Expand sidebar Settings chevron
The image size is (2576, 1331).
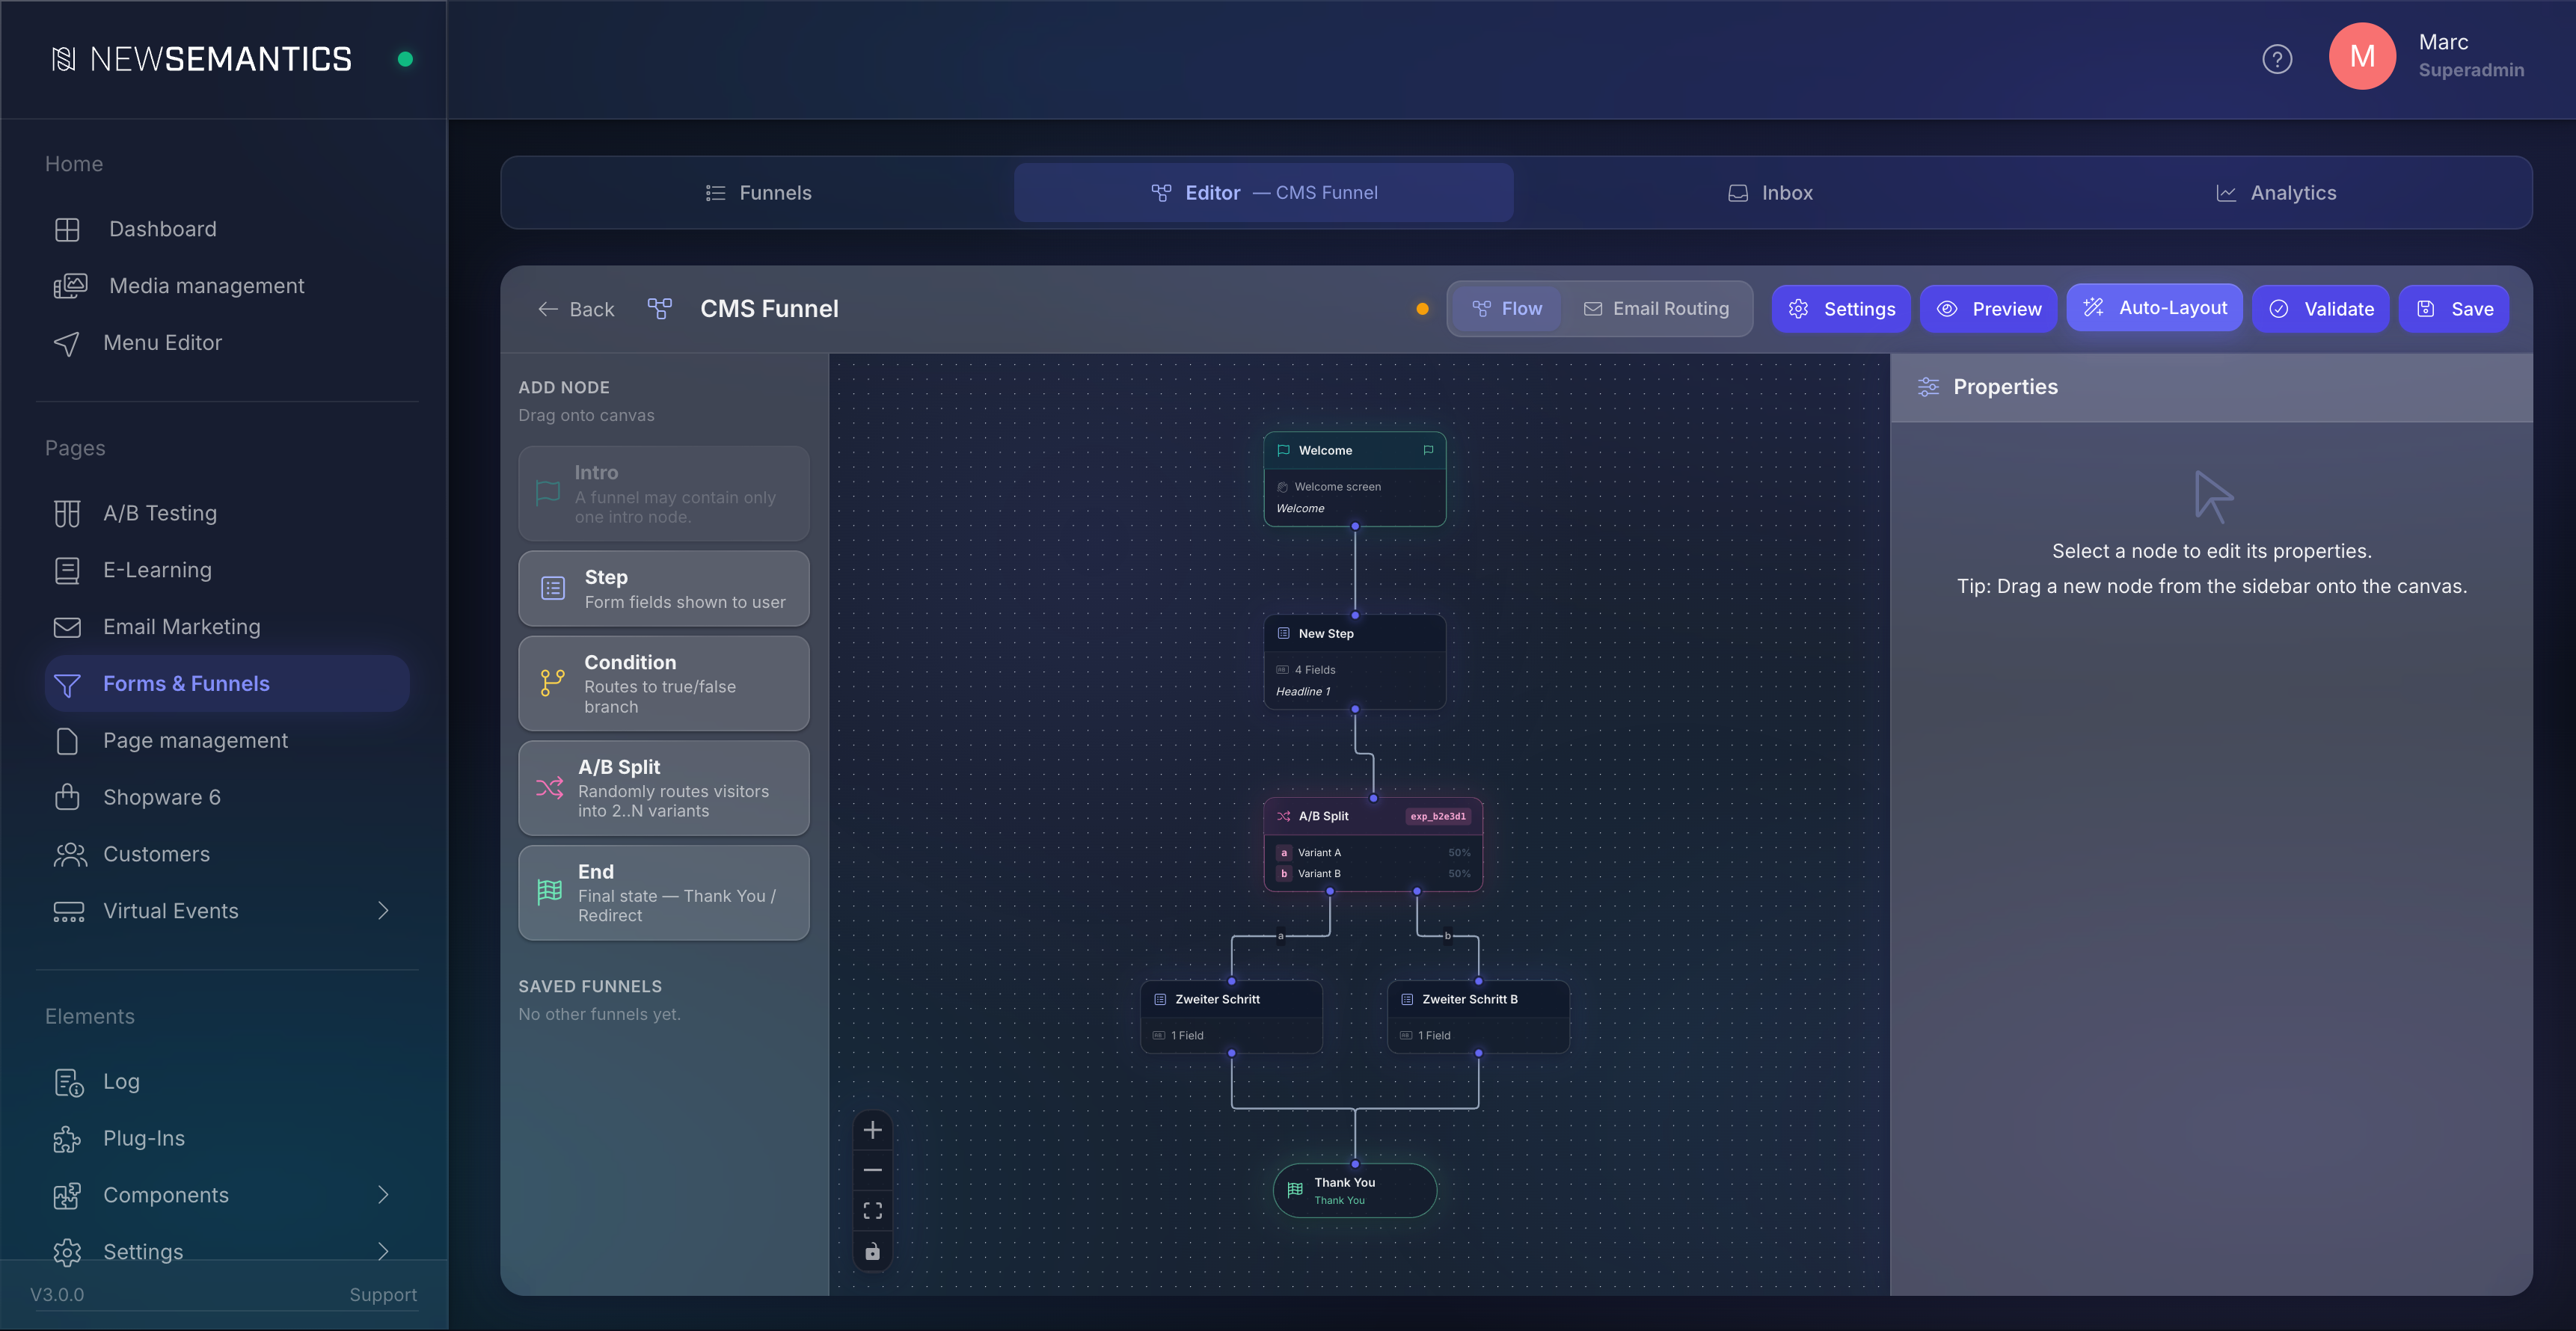[383, 1252]
